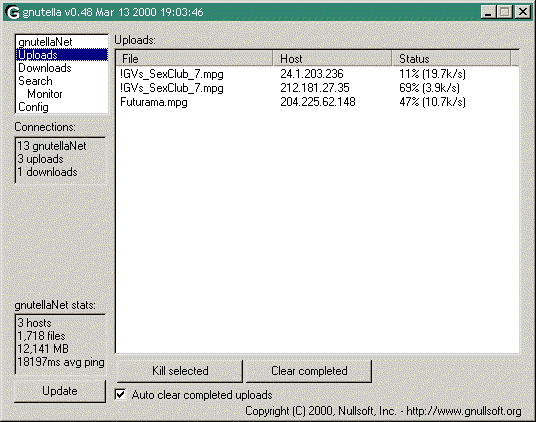The height and width of the screenshot is (422, 536).
Task: Close the gnutella window
Action: coord(523,12)
